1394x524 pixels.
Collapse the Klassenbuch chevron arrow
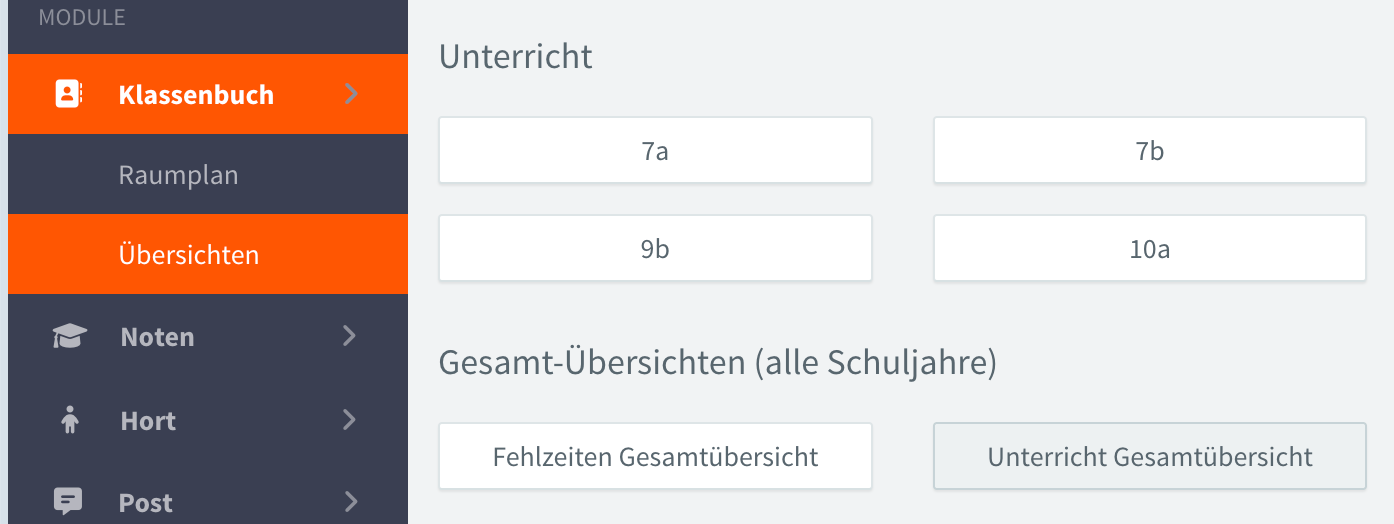point(350,94)
